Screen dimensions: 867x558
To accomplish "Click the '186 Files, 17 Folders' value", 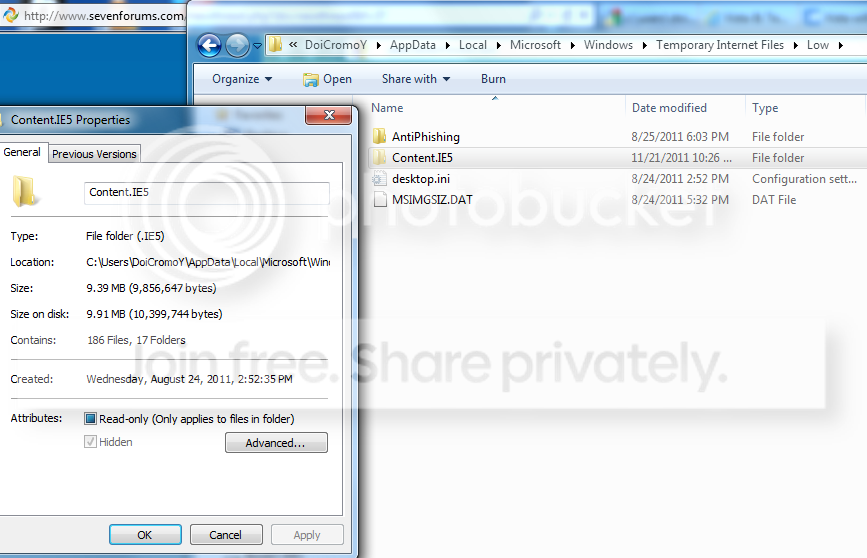I will [136, 340].
